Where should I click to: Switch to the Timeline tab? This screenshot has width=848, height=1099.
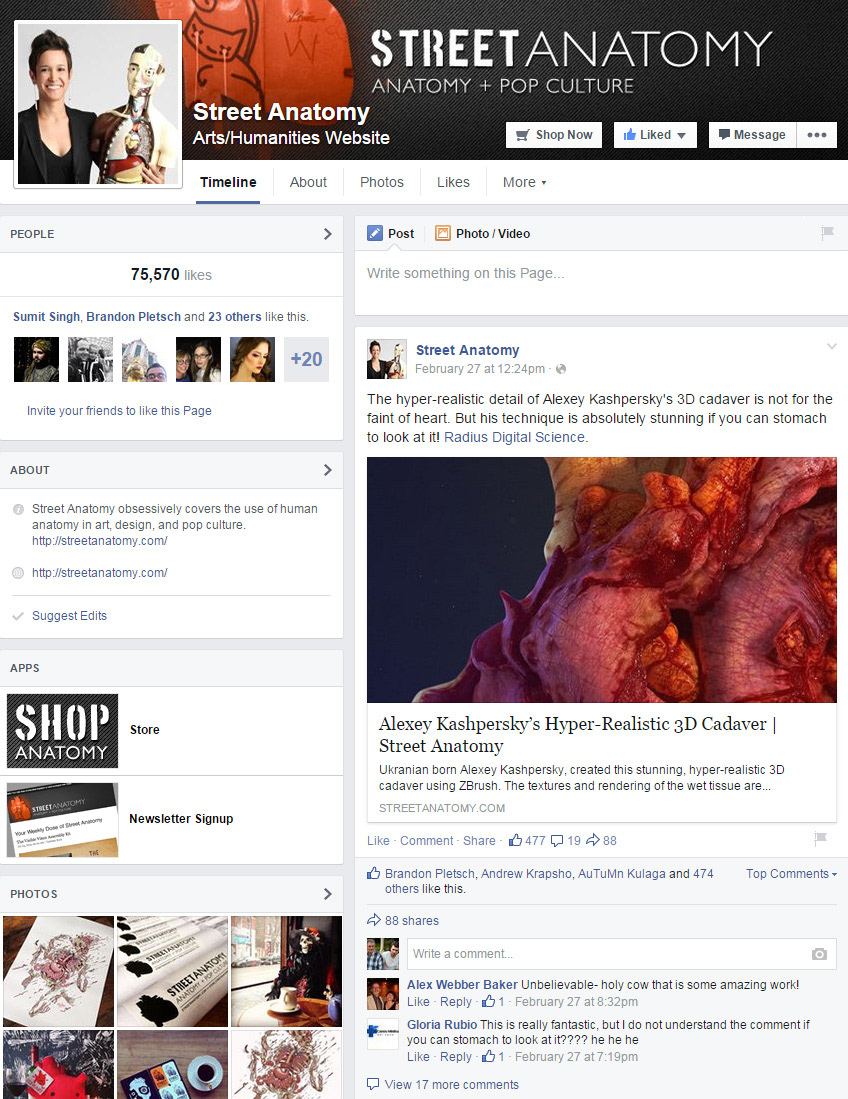(x=228, y=182)
